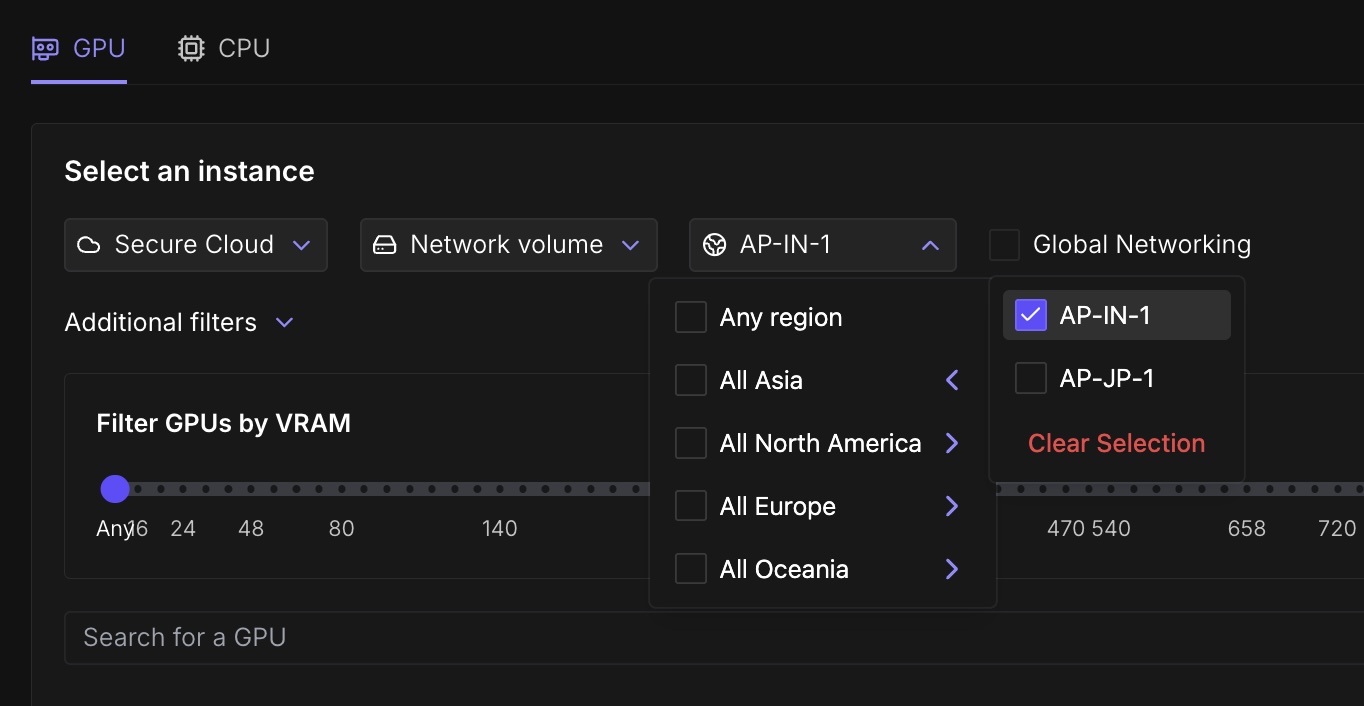Expand the All North America submenu chevron

(952, 444)
